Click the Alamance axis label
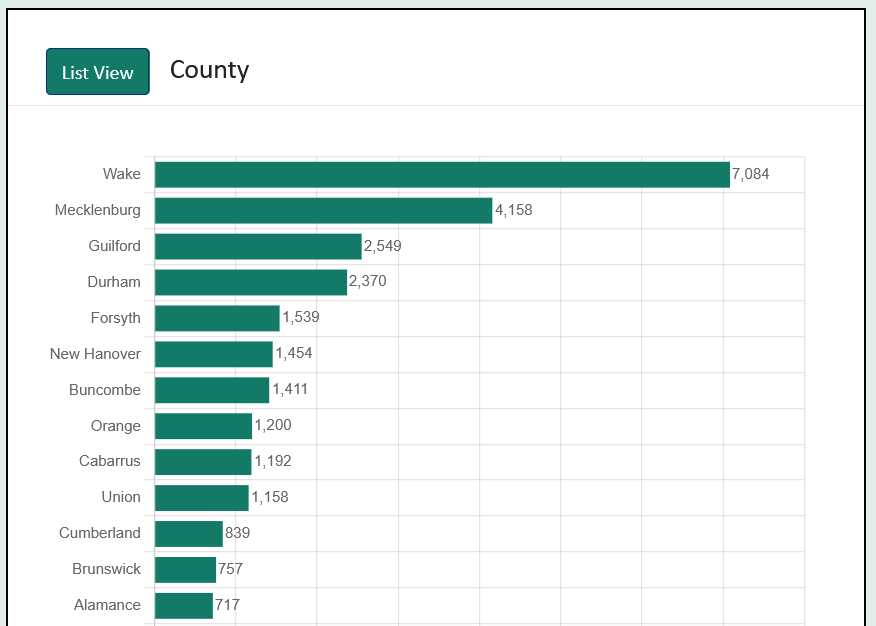This screenshot has width=876, height=626. (x=107, y=605)
